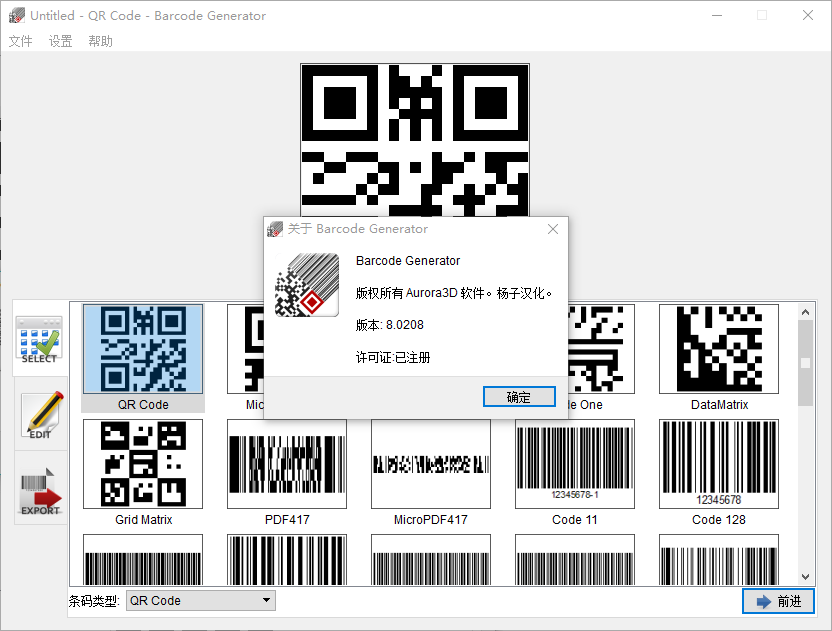Screen dimensions: 832x631
Task: Click the Barcode Generator logo in About dialog
Action: pos(307,285)
